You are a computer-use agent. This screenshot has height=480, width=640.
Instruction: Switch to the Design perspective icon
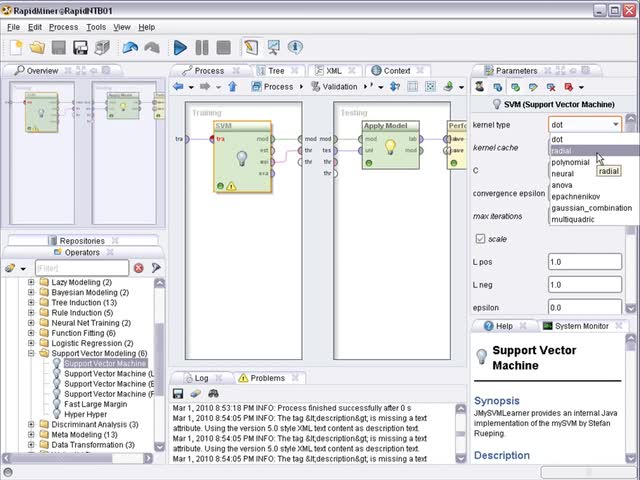[x=251, y=48]
